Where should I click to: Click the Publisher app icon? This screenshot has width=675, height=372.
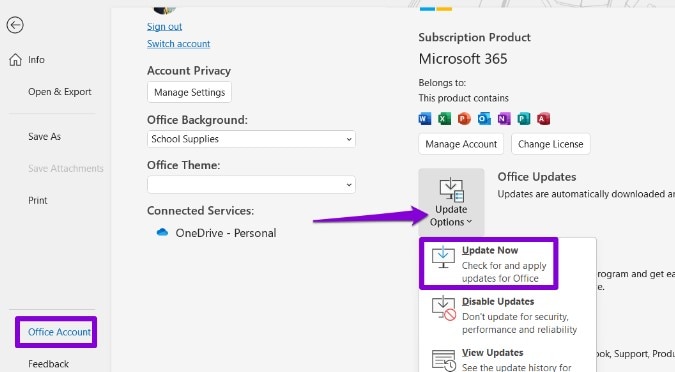point(523,118)
